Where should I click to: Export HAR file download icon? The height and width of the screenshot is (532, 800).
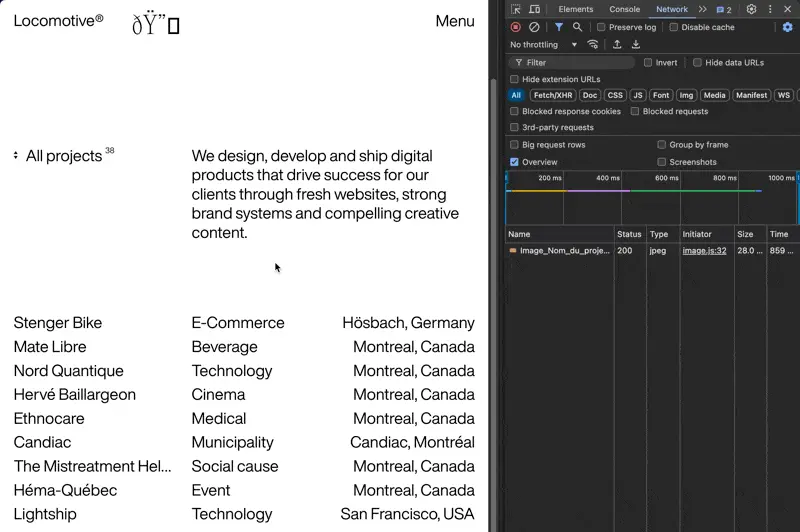(636, 44)
